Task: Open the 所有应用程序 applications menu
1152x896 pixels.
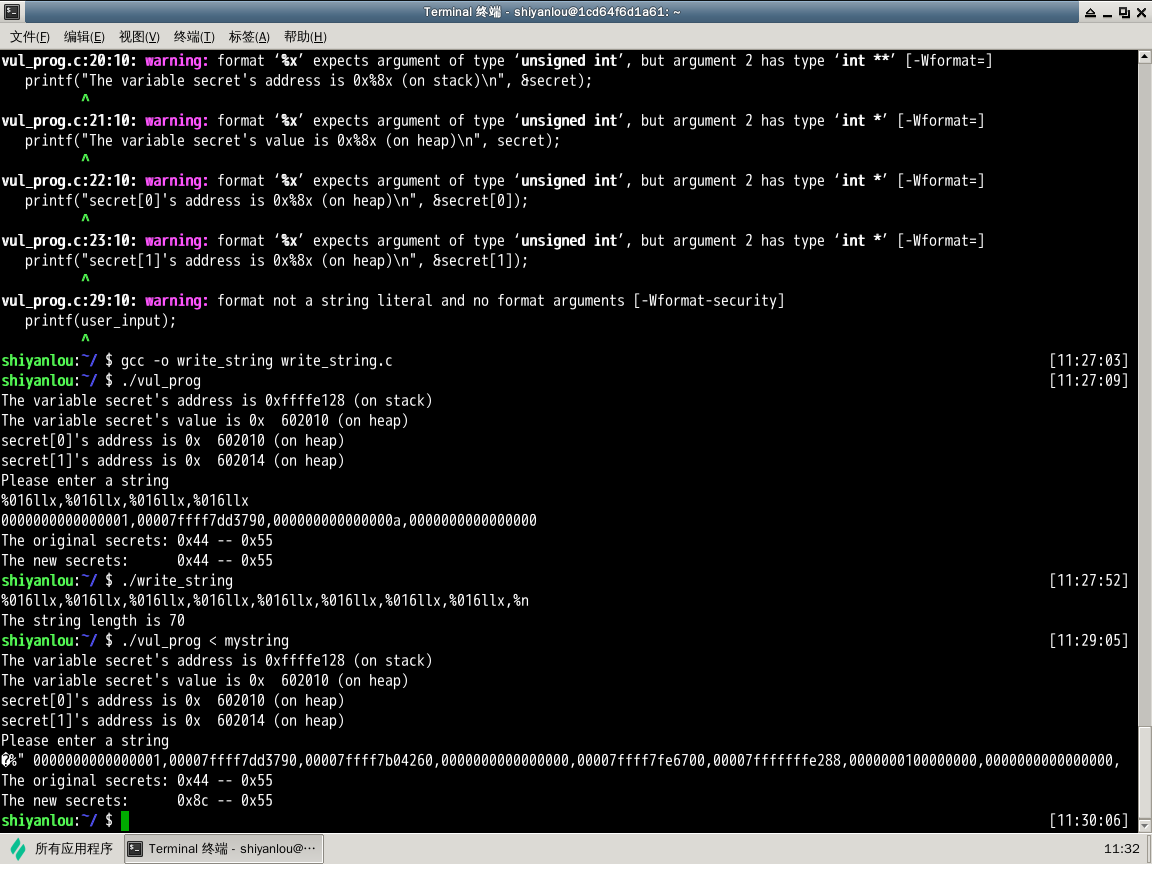Action: click(x=62, y=849)
